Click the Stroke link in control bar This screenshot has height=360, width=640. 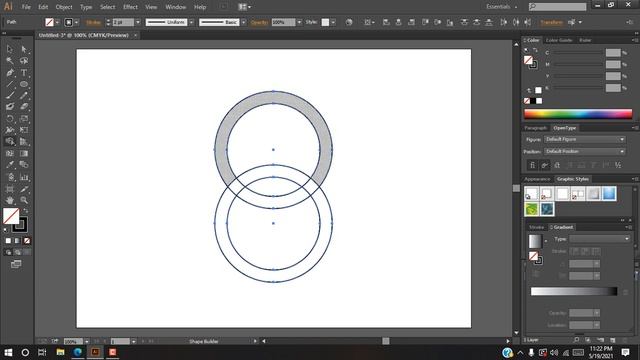pyautogui.click(x=93, y=22)
